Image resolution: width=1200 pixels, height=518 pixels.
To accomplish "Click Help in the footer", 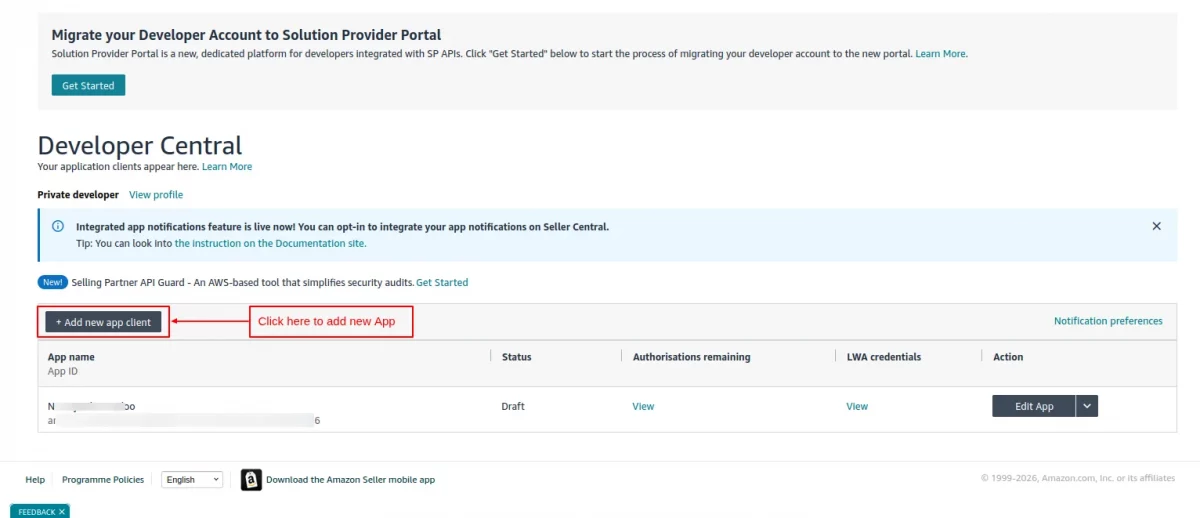I will click(35, 480).
